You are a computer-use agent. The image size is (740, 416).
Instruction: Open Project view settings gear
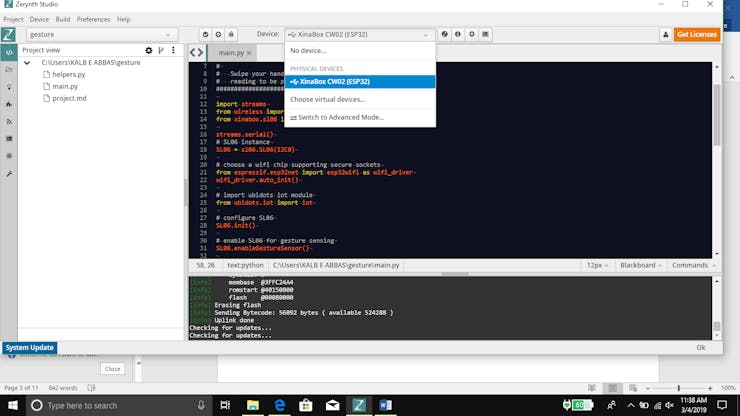coord(149,50)
